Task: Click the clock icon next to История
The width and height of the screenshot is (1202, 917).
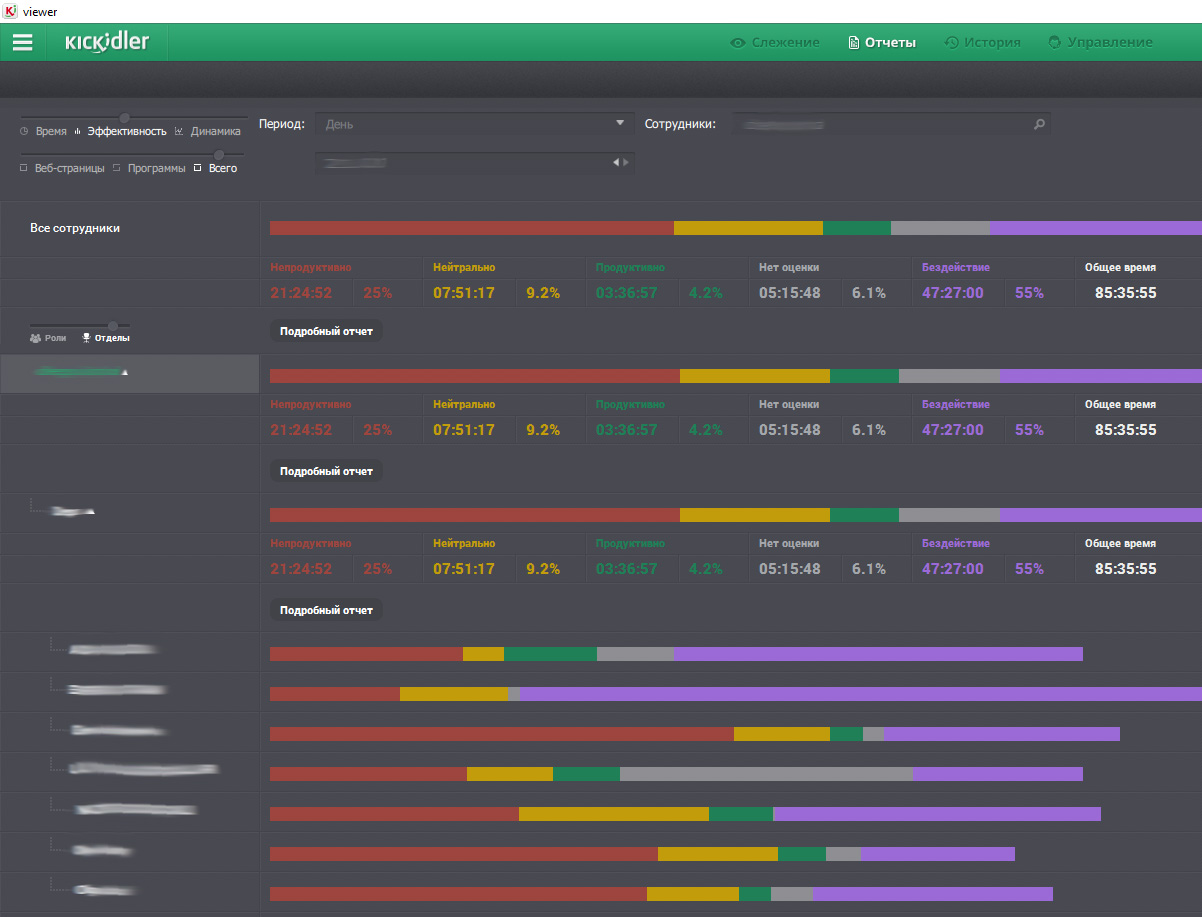Action: click(x=951, y=43)
